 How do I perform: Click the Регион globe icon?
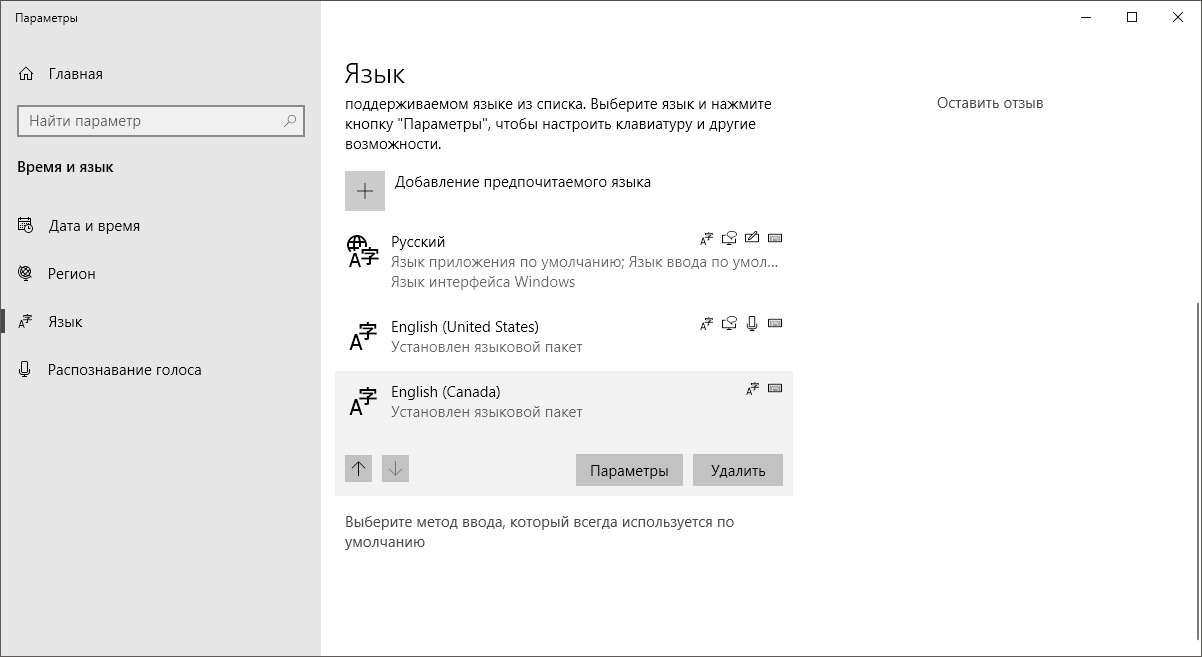[27, 274]
